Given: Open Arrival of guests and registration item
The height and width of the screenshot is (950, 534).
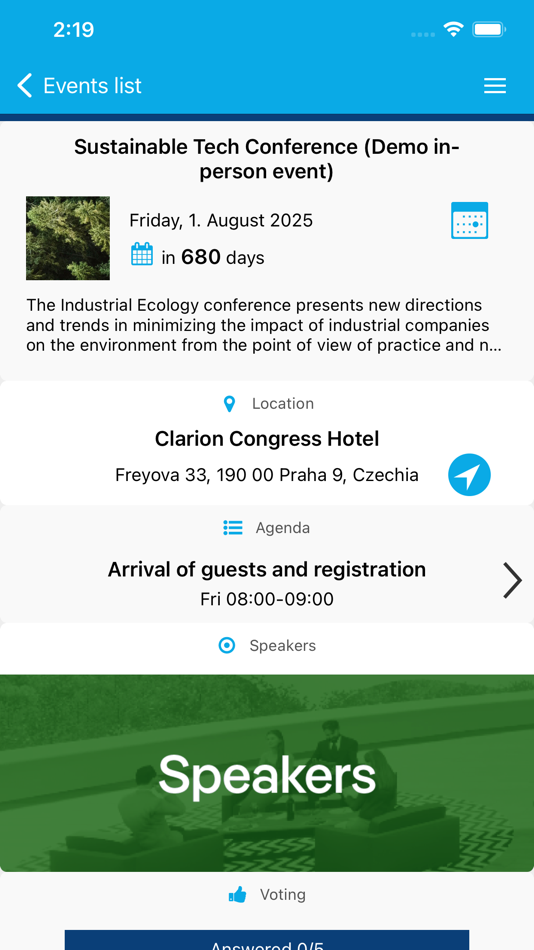Looking at the screenshot, I should click(267, 570).
